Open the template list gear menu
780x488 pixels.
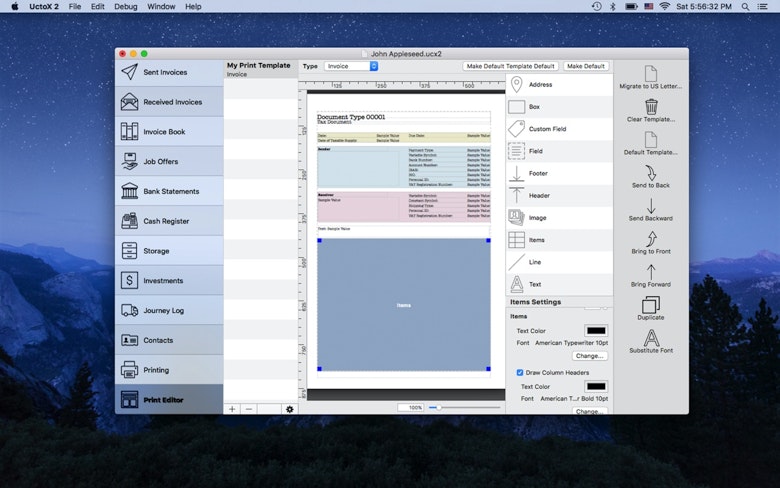coord(290,409)
